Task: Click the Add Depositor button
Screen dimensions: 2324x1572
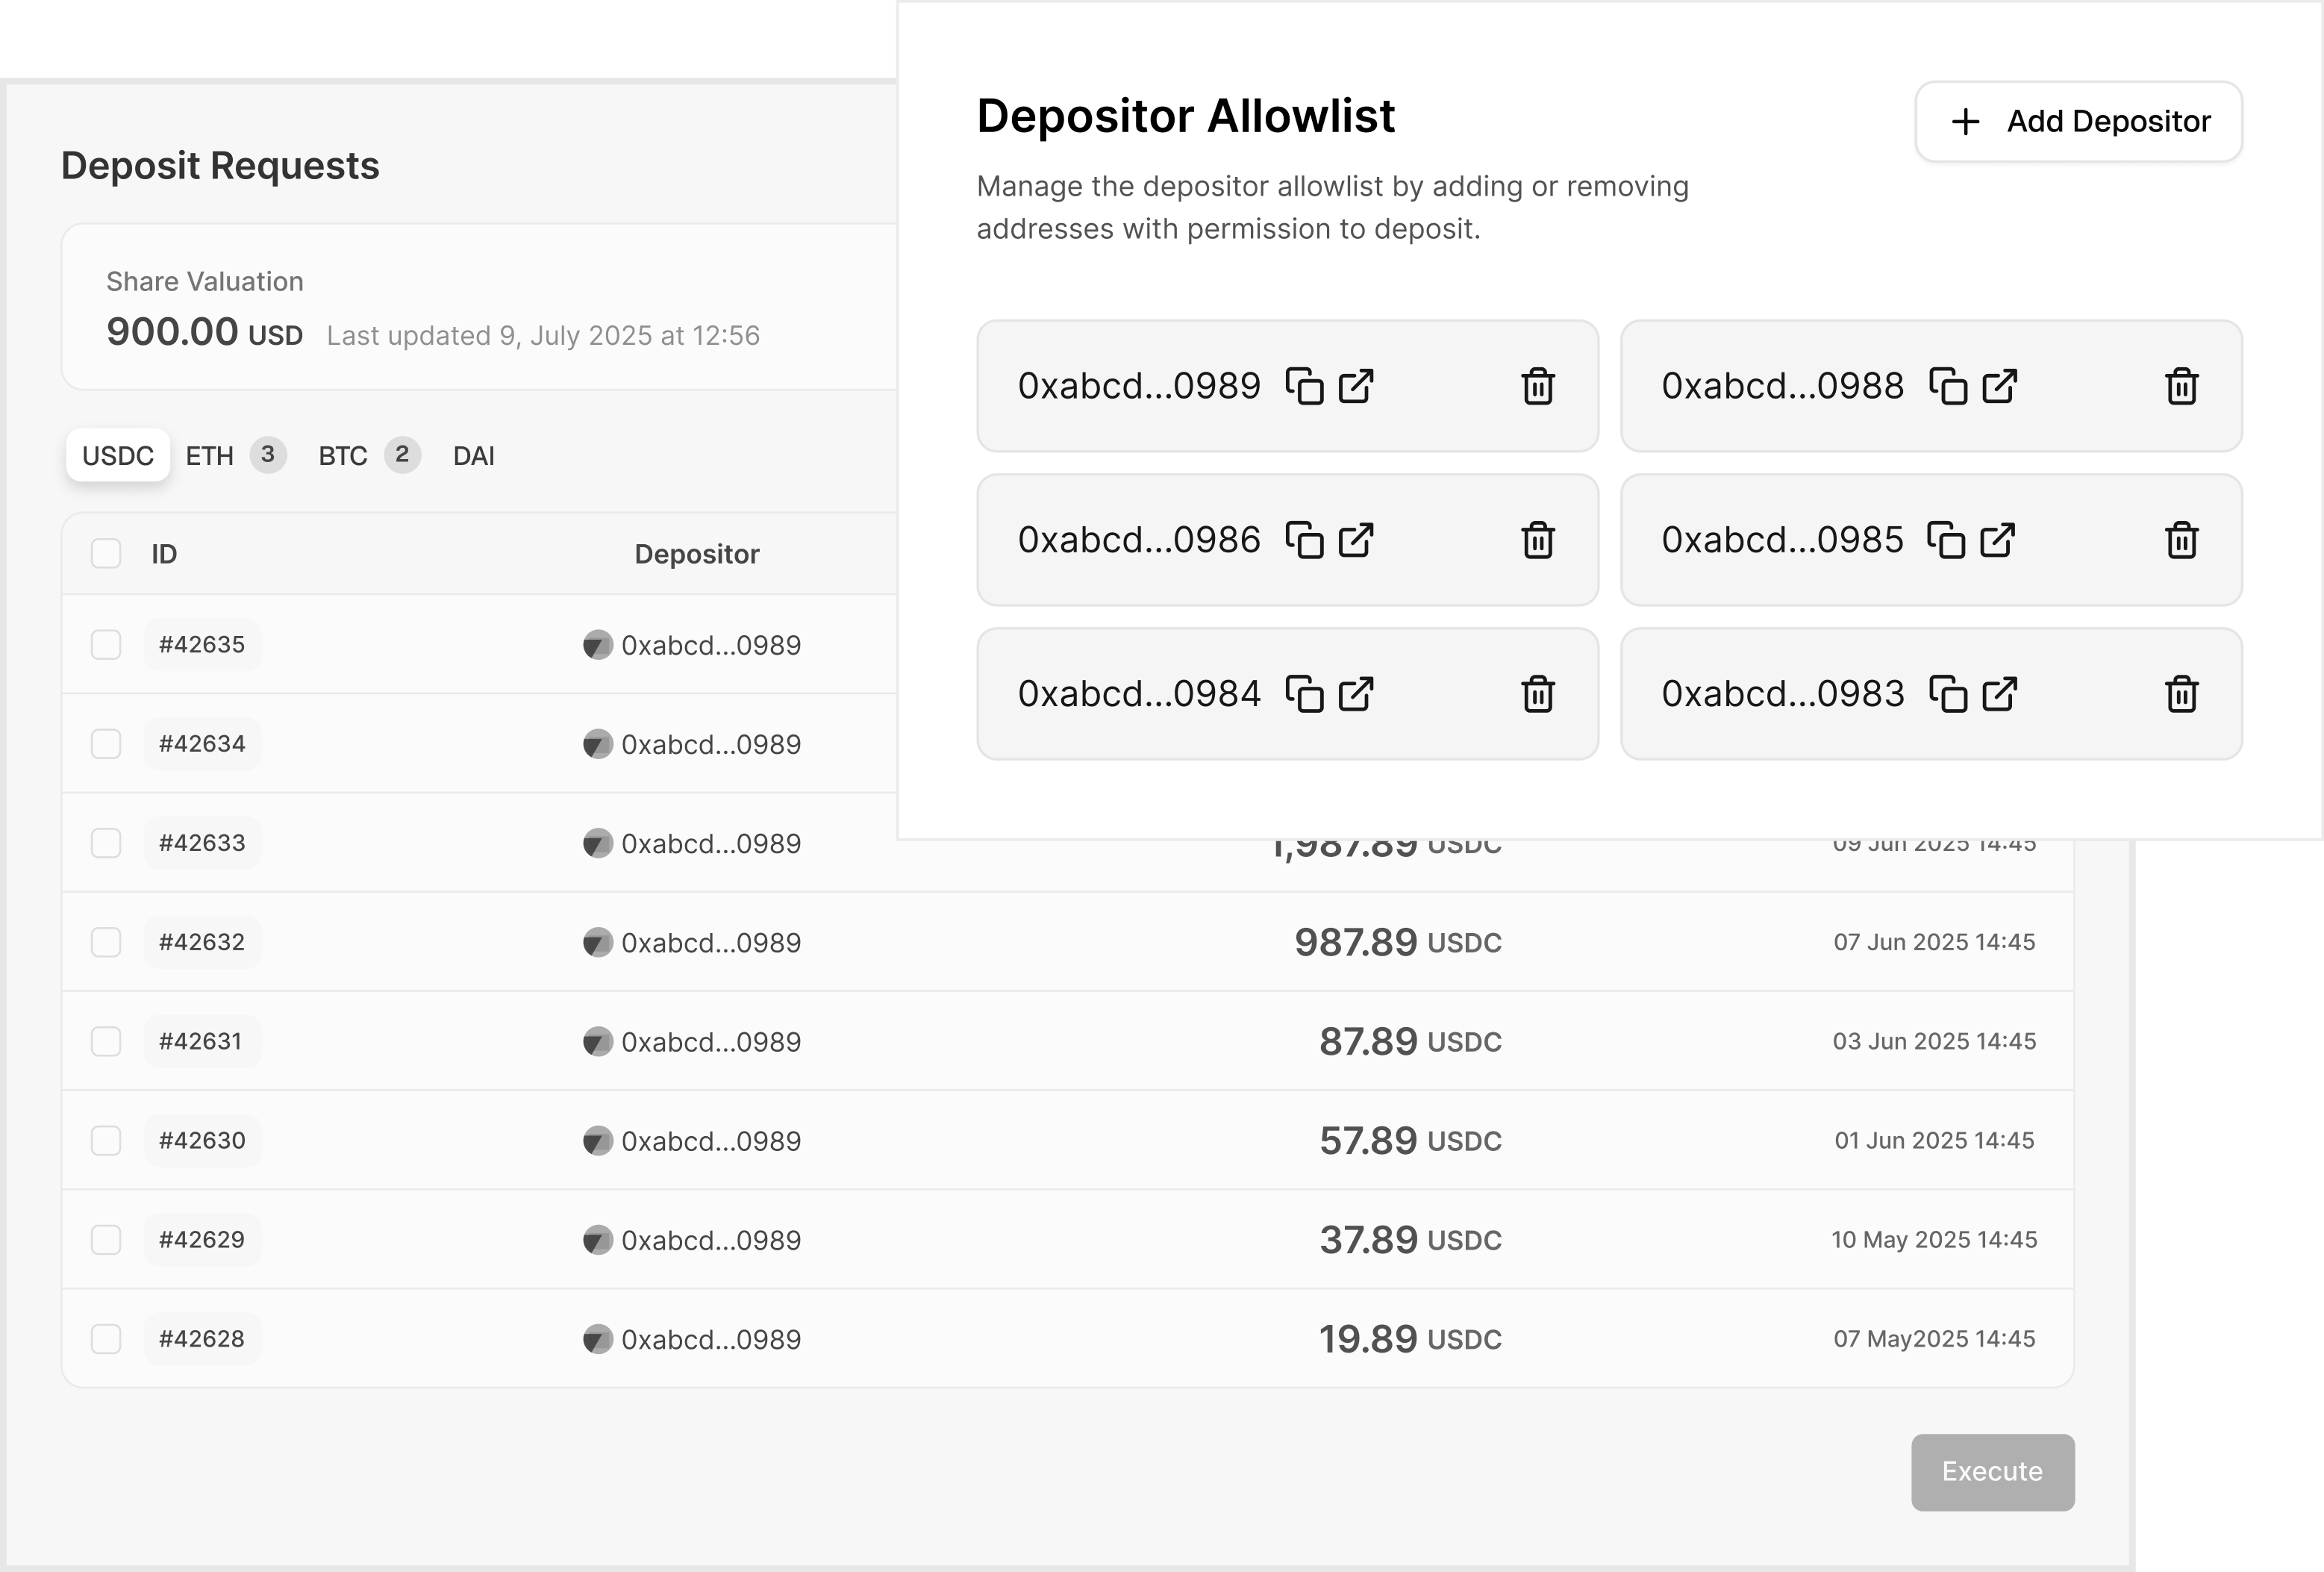Action: 2078,121
